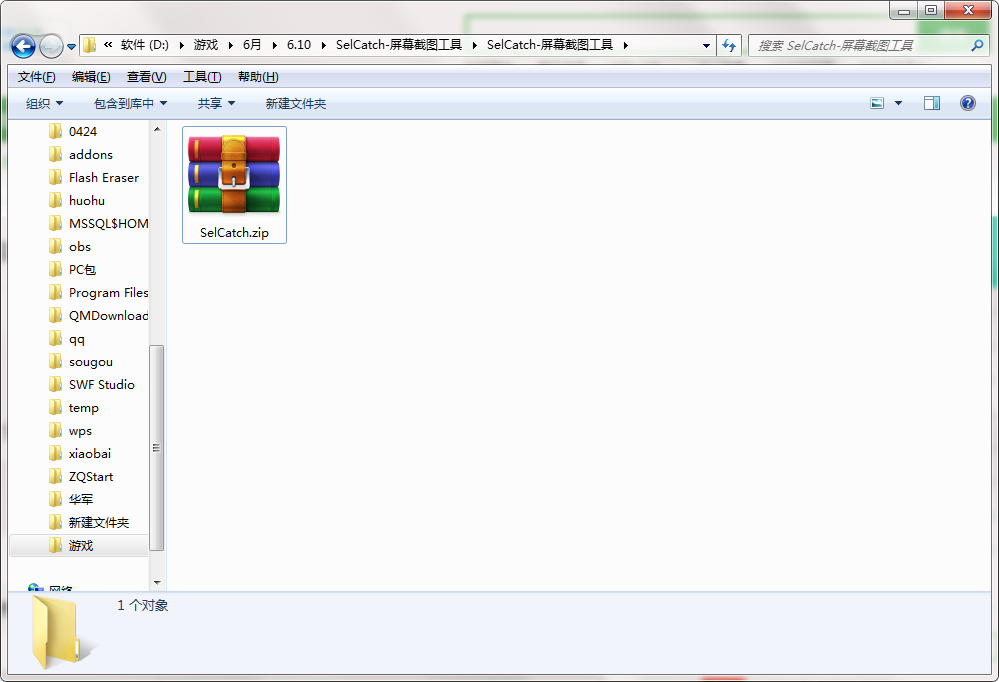Viewport: 999px width, 682px height.
Task: Click the greyed Forward navigation arrow
Action: 51,46
